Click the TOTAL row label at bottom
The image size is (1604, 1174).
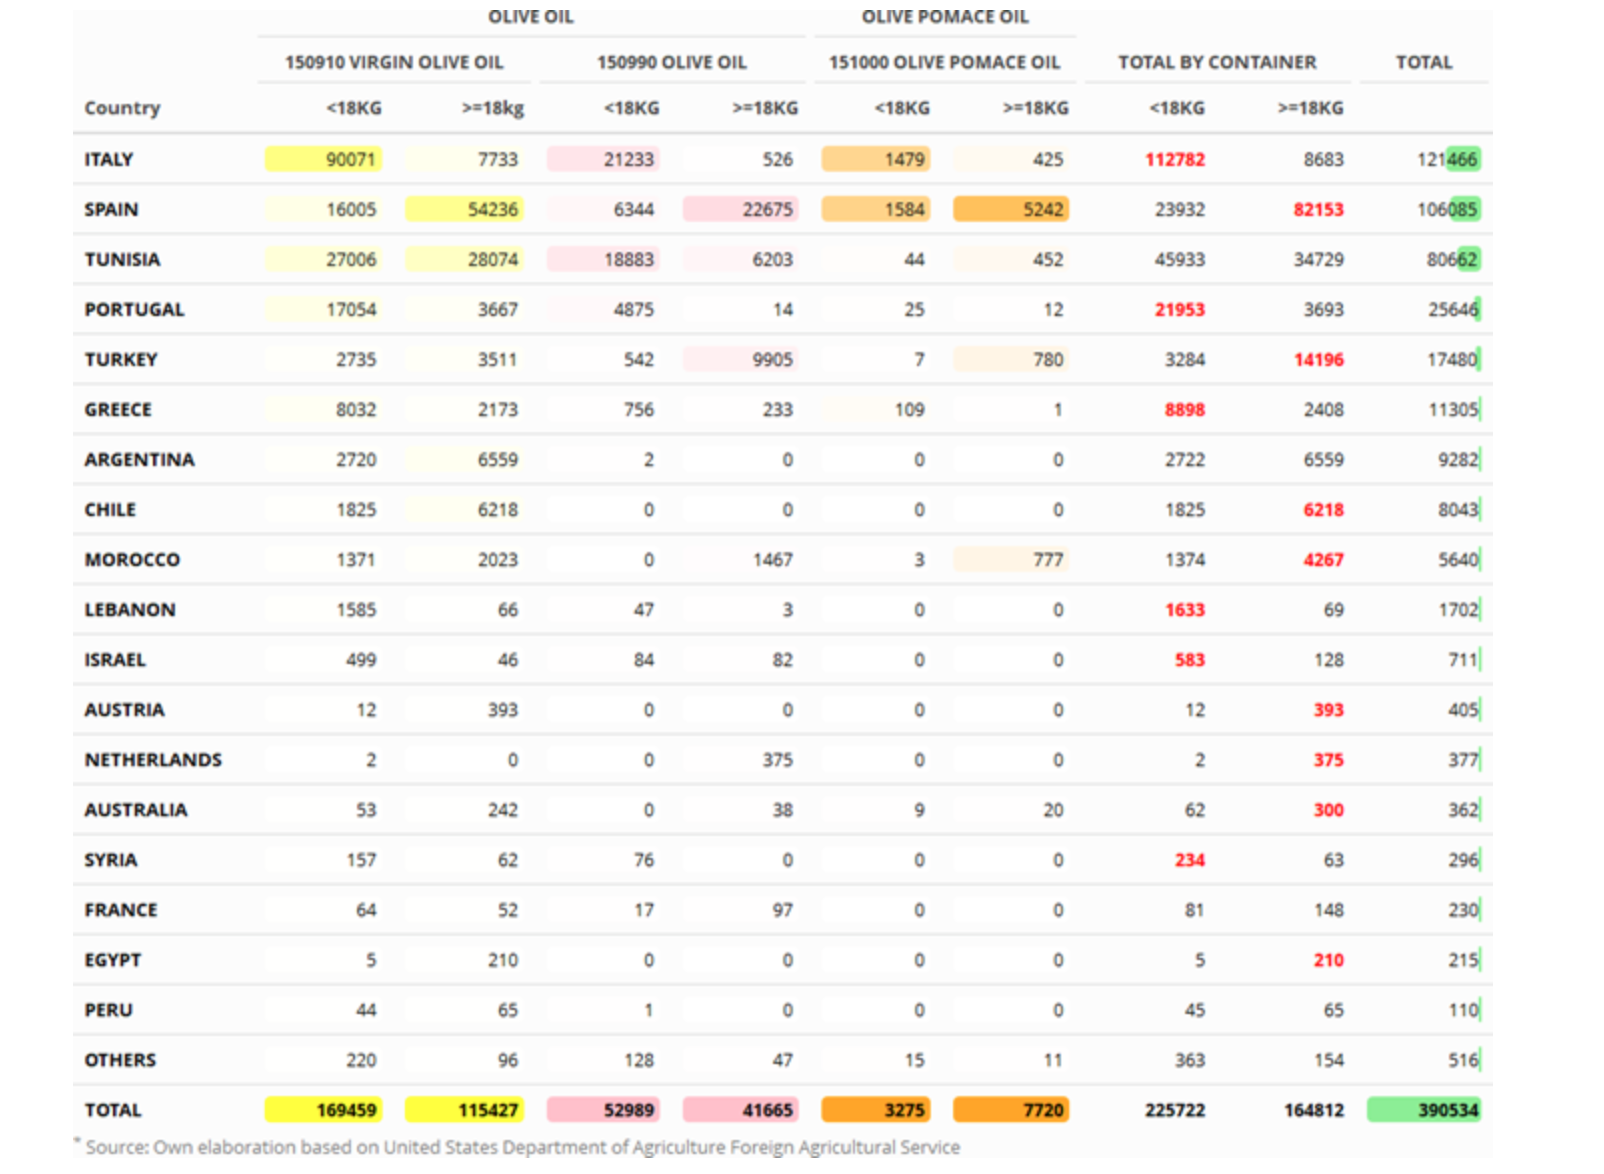click(112, 1110)
